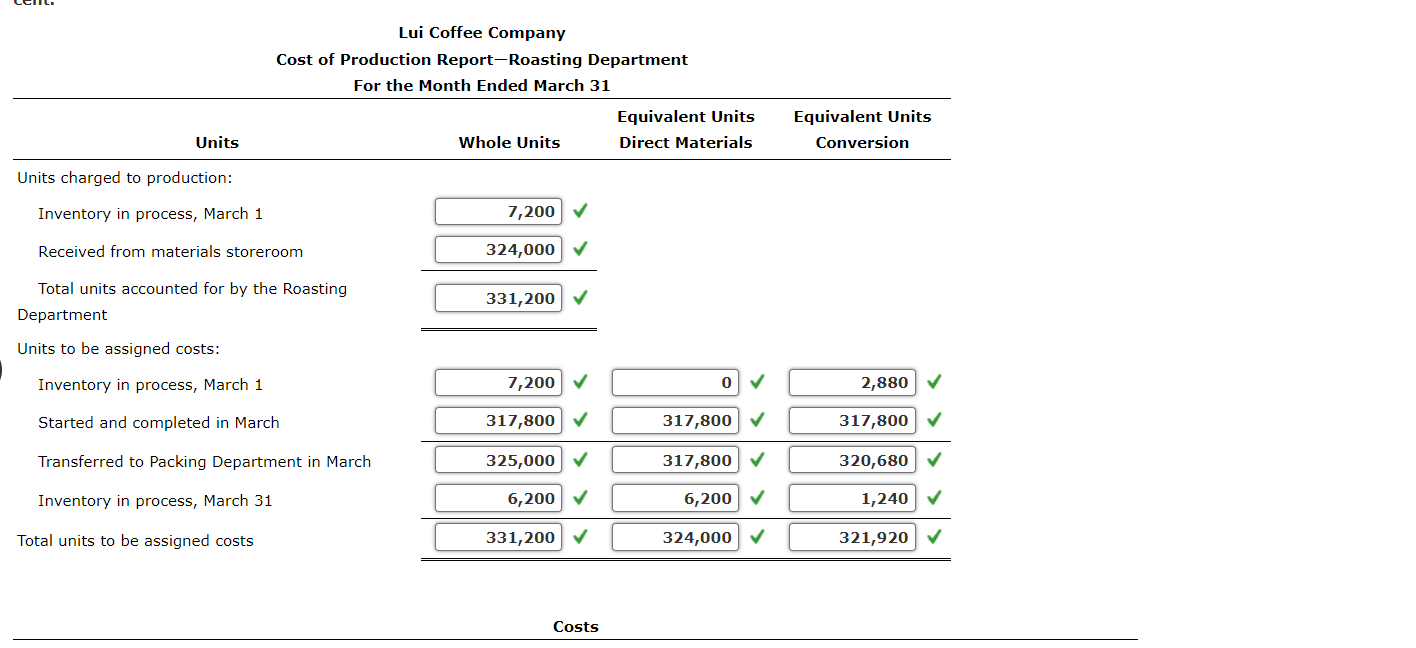Click Transferred to Packing Whole Units 325,000 field
This screenshot has height=648, width=1416.
[498, 460]
